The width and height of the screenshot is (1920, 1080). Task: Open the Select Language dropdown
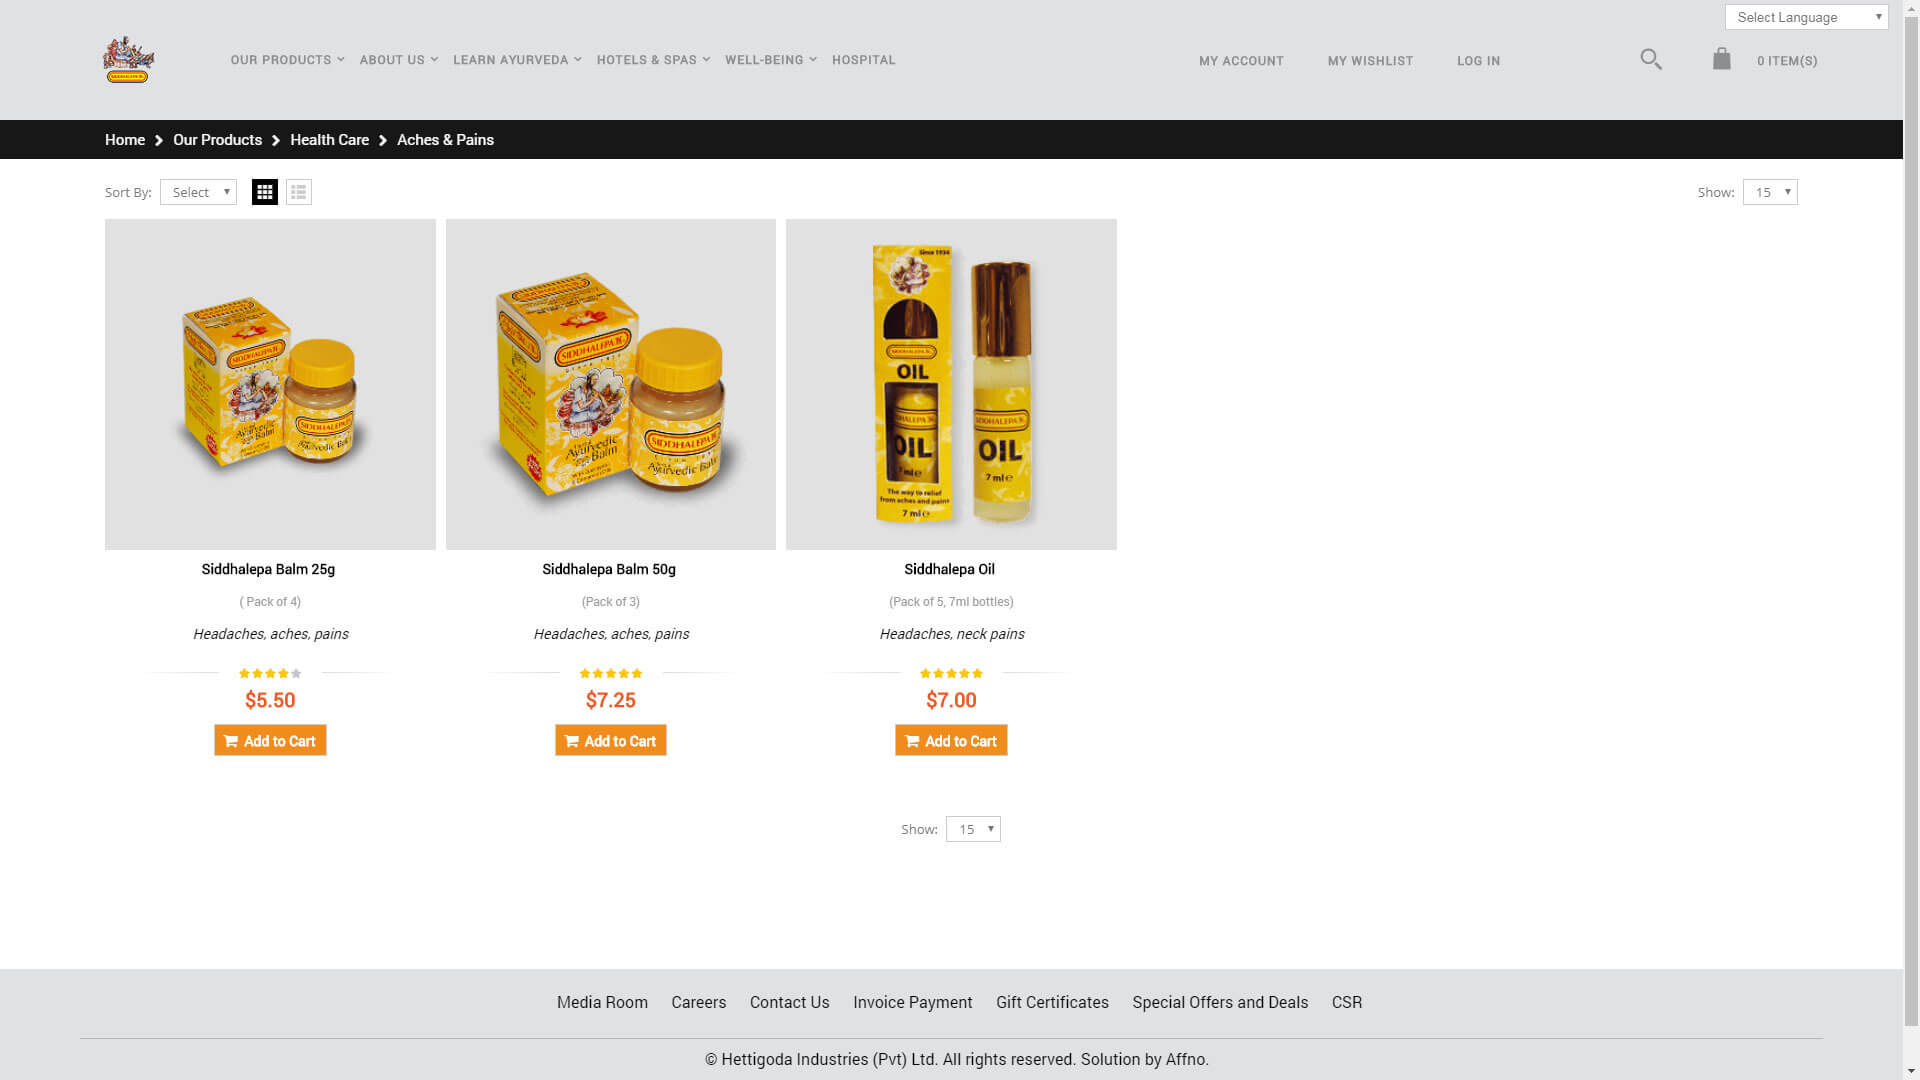(x=1806, y=17)
